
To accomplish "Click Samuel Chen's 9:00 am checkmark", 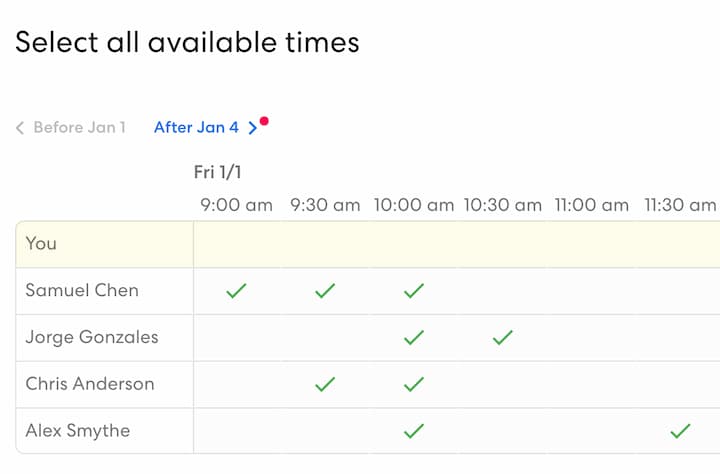I will coord(236,291).
